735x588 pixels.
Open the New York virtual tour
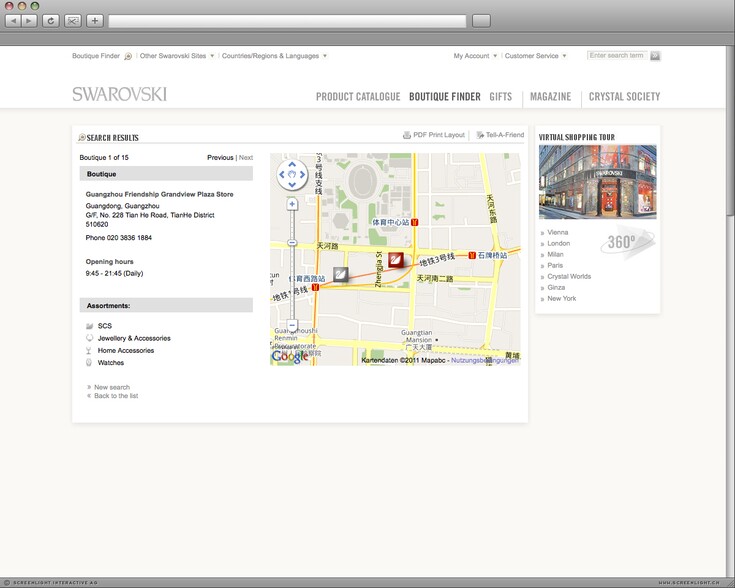coord(562,299)
